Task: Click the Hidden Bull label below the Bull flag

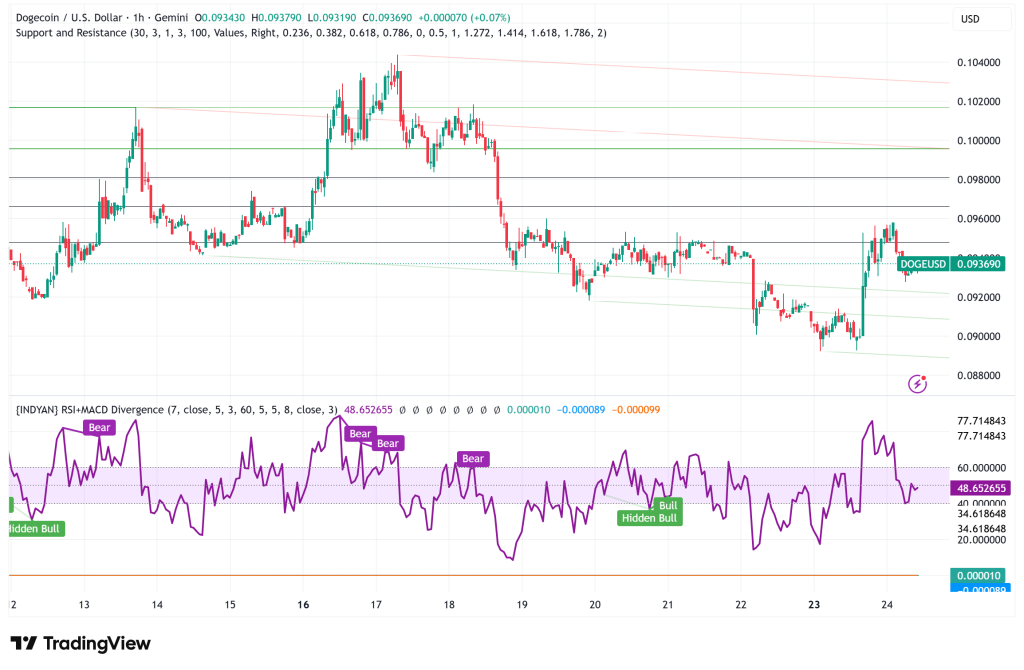Action: (650, 519)
